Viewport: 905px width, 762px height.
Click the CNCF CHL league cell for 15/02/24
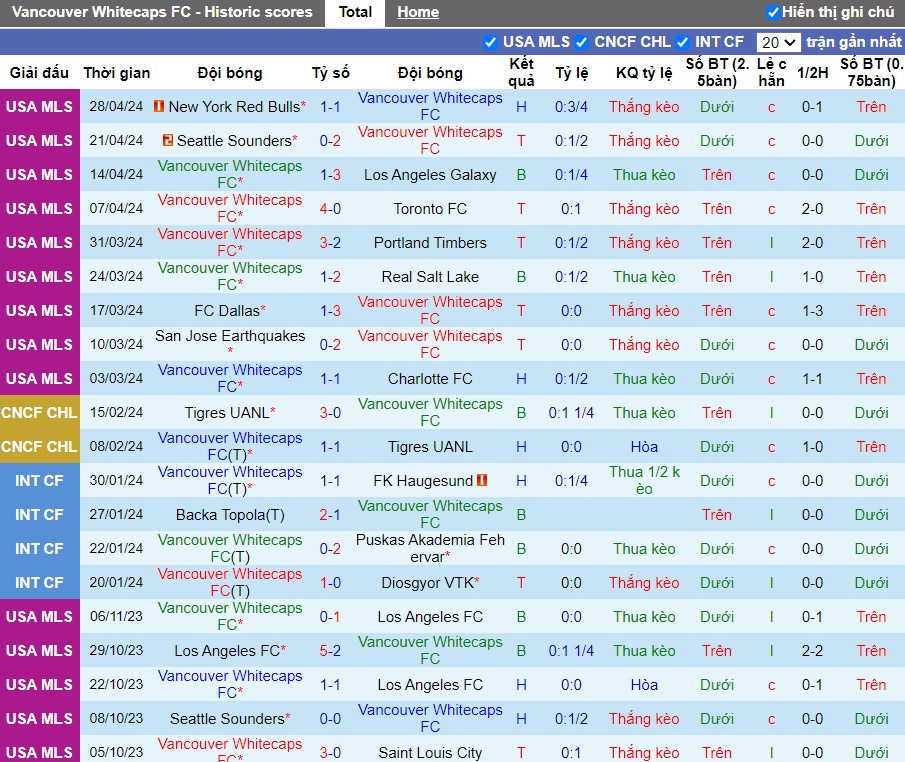39,413
